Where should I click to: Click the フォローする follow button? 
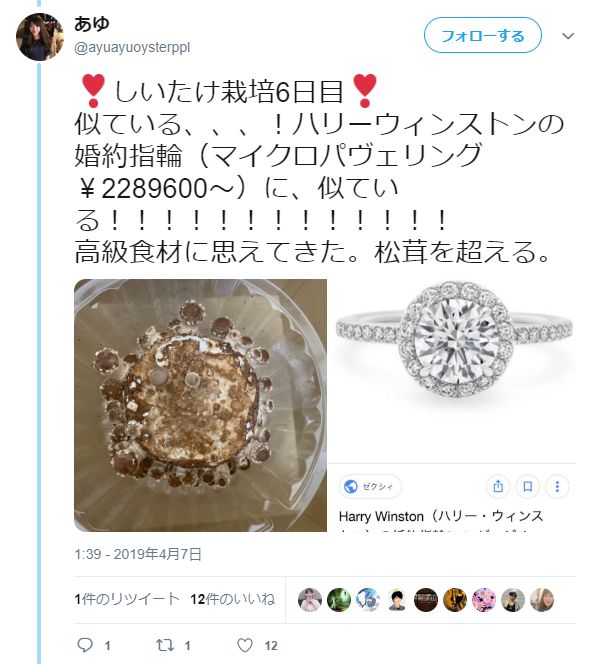[483, 35]
